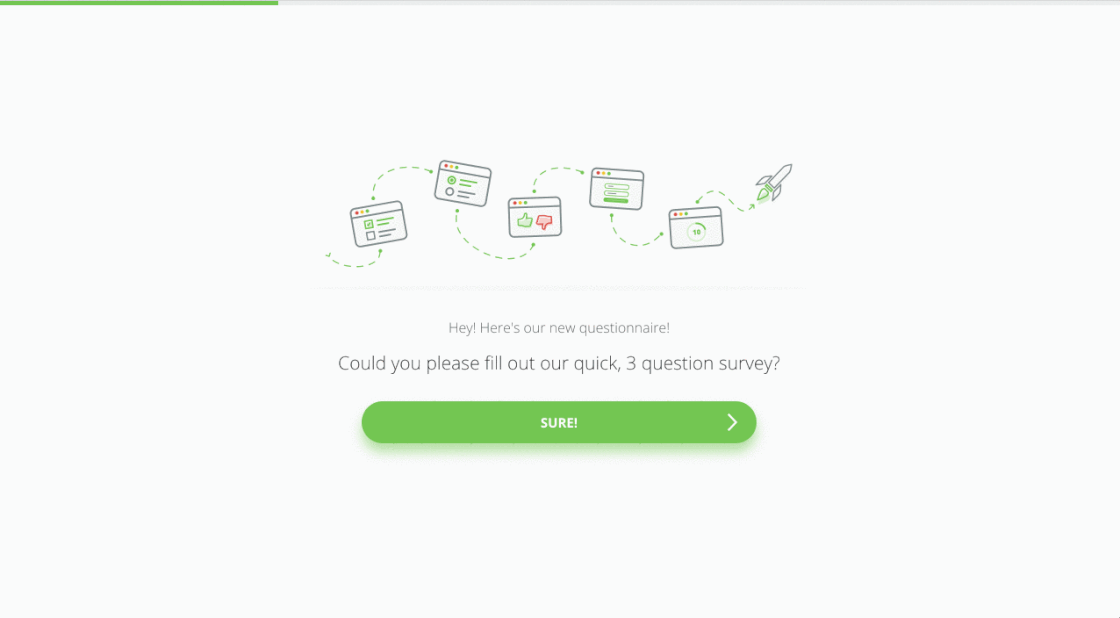Click the timer window showing 10

coord(696,228)
